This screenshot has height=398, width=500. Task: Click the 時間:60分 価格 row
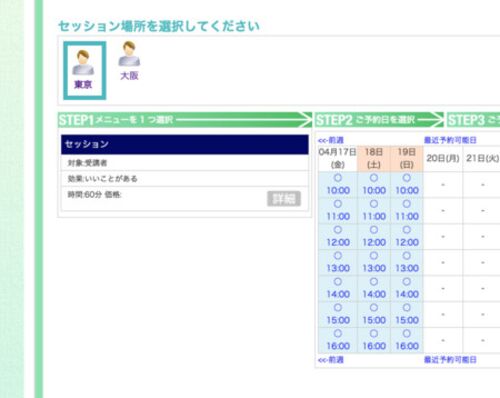click(x=185, y=199)
